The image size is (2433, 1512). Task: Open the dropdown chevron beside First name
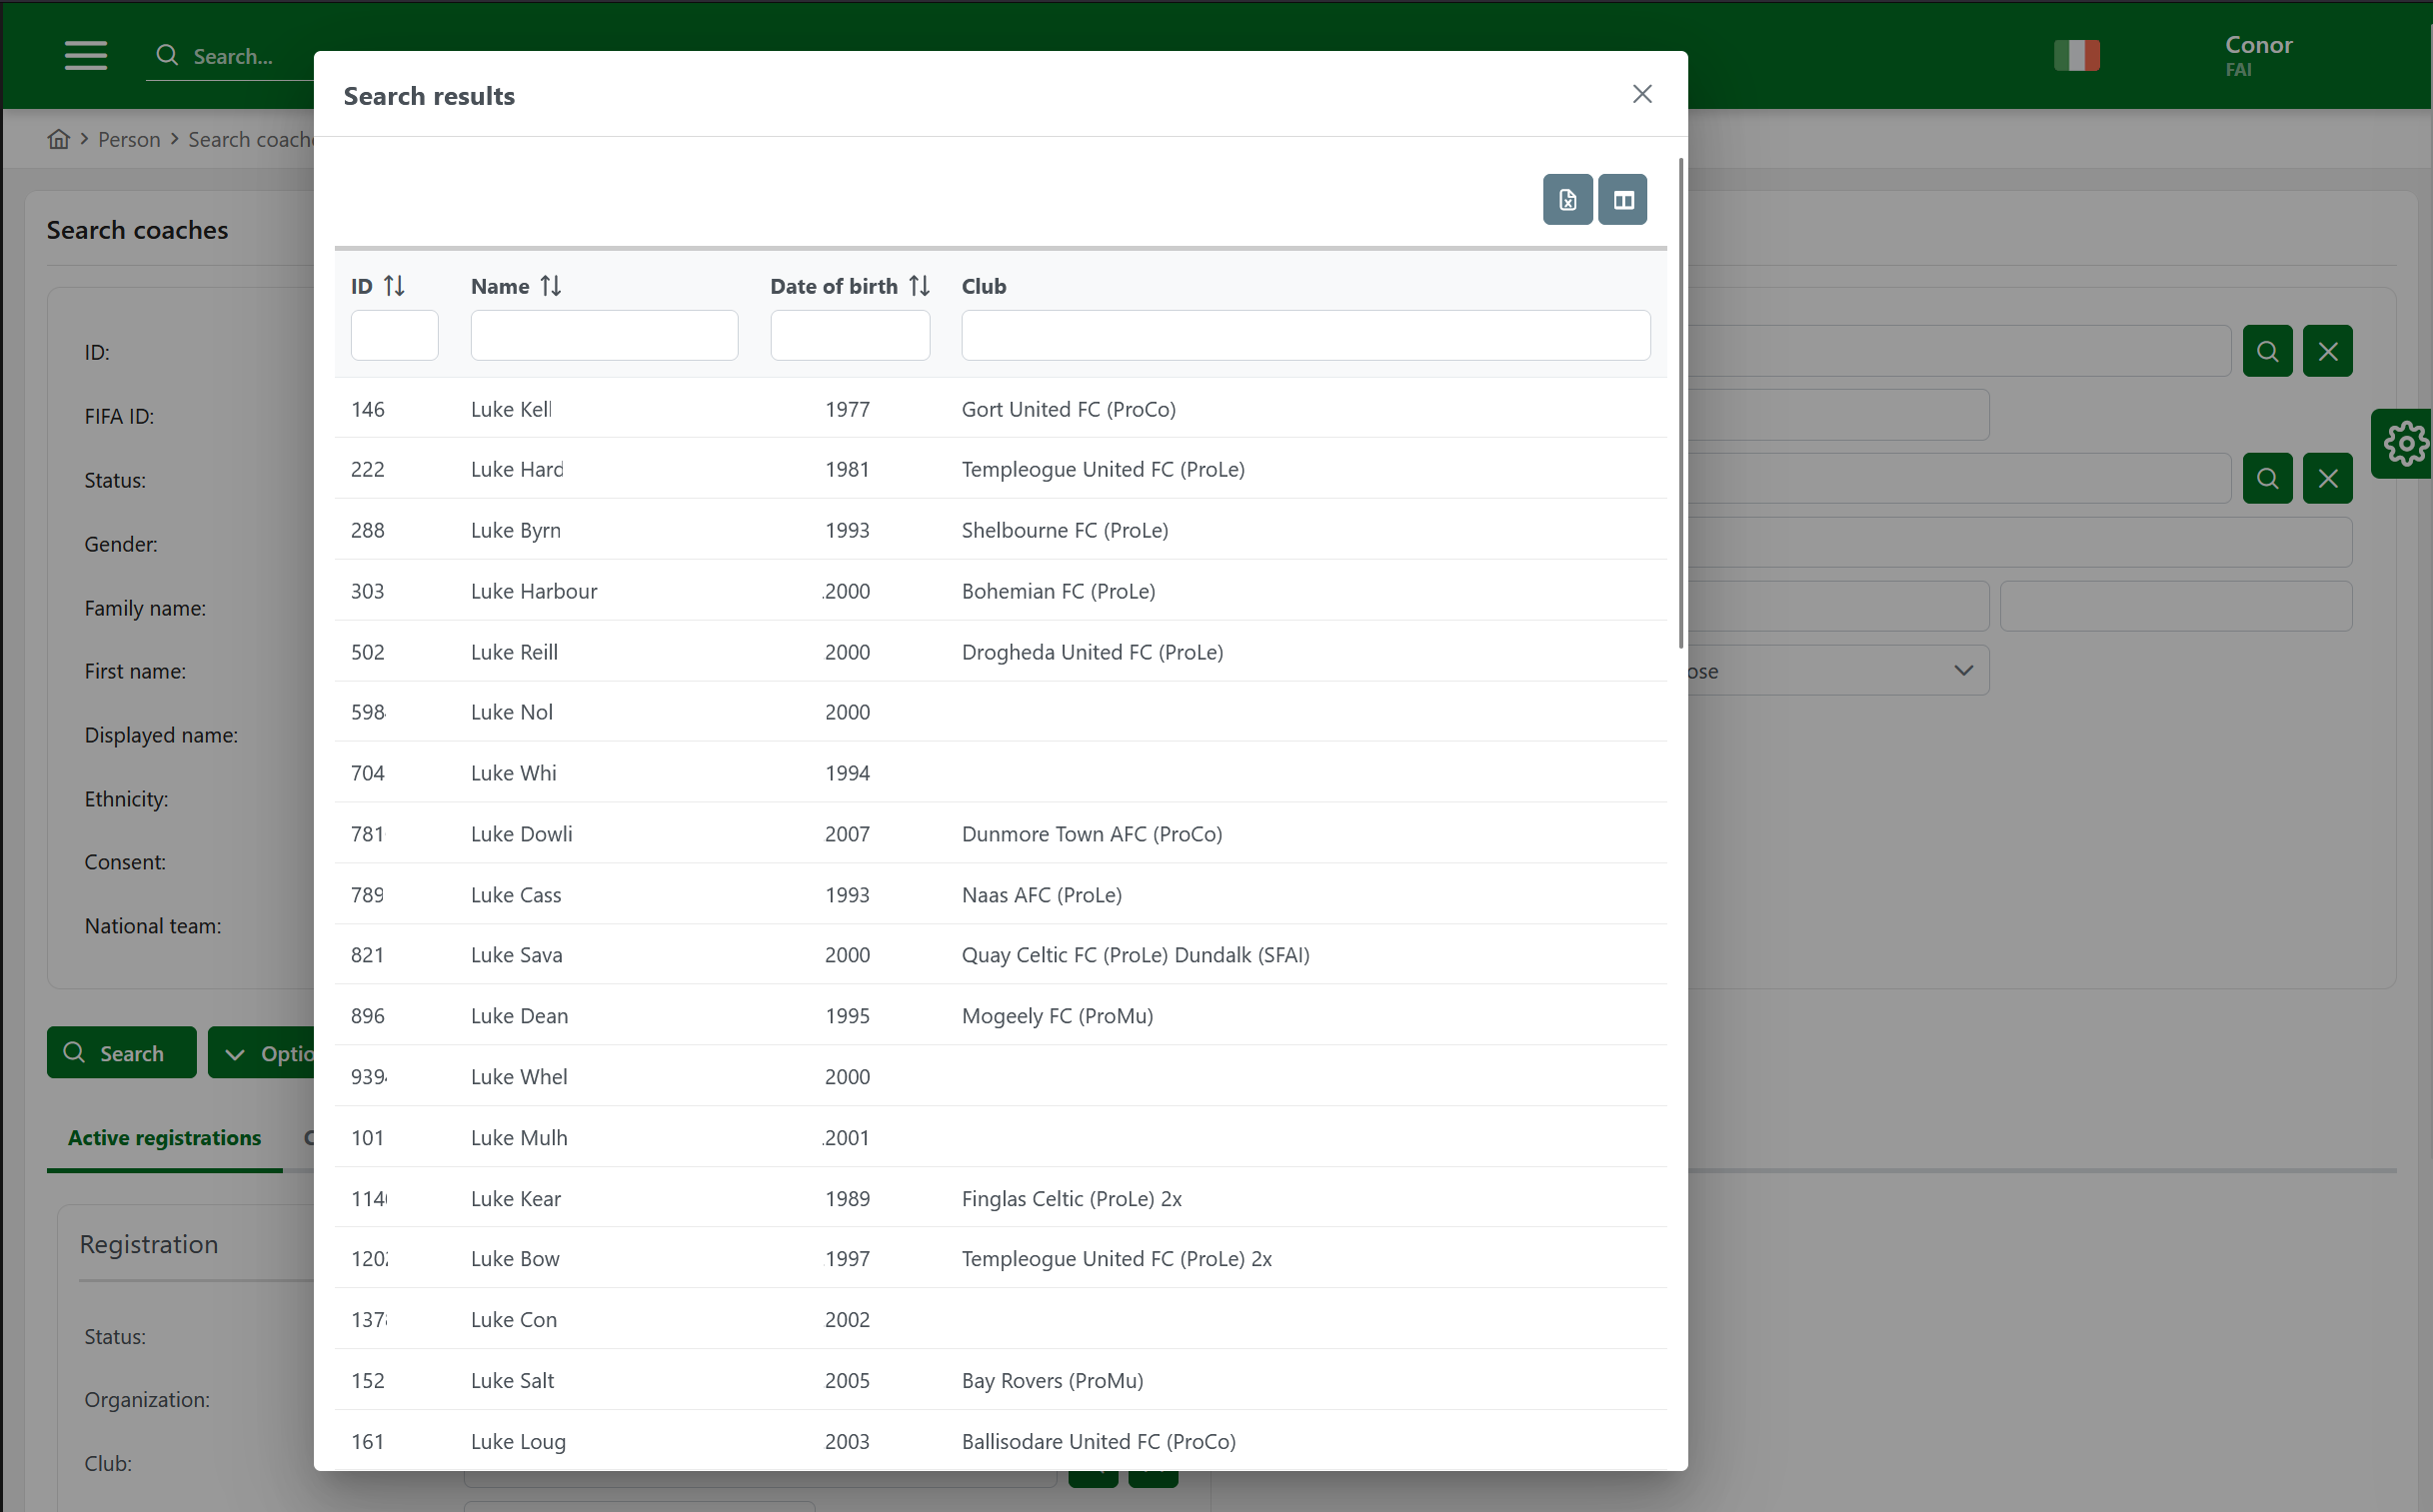[1962, 670]
